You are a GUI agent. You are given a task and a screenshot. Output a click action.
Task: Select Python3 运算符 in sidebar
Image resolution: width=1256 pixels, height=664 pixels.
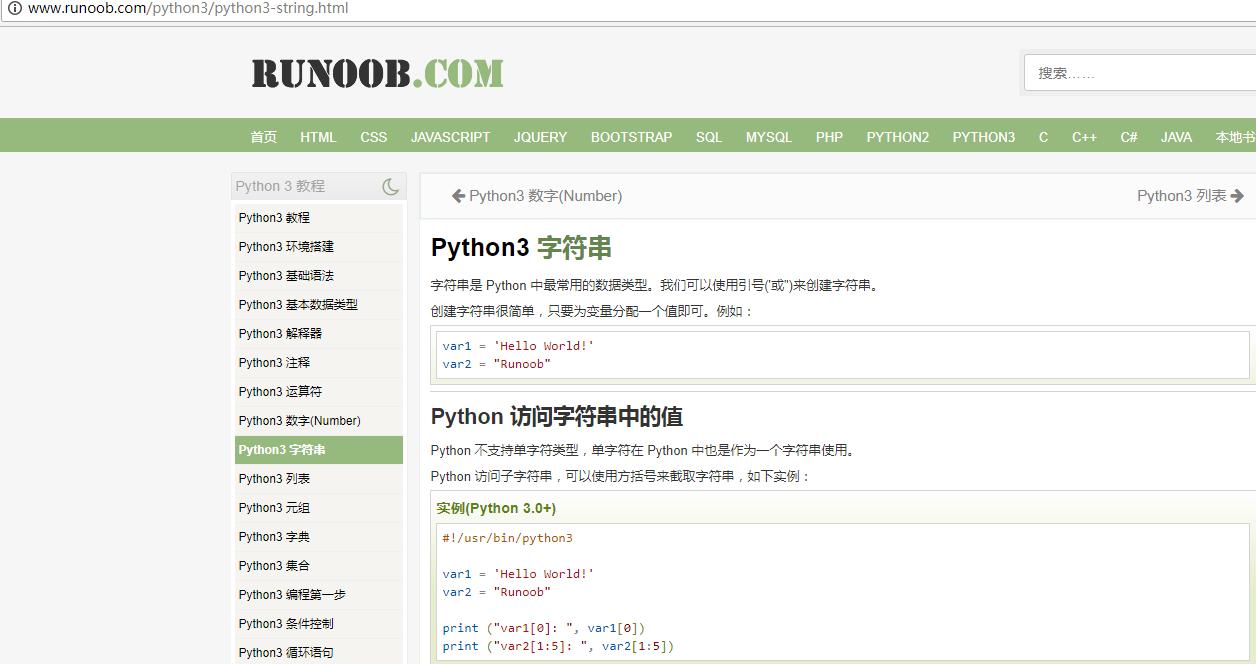coord(319,392)
